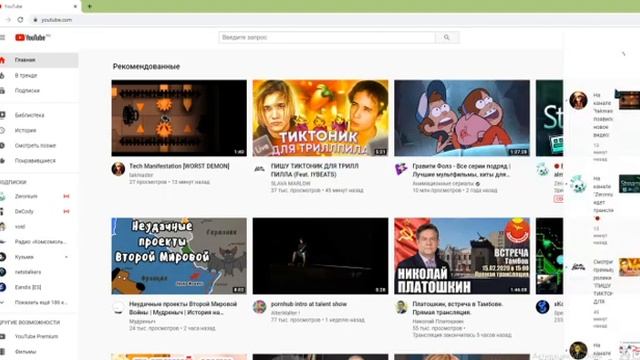The image size is (640, 360).
Task: Click talent show video channel avatar
Action: [260, 307]
